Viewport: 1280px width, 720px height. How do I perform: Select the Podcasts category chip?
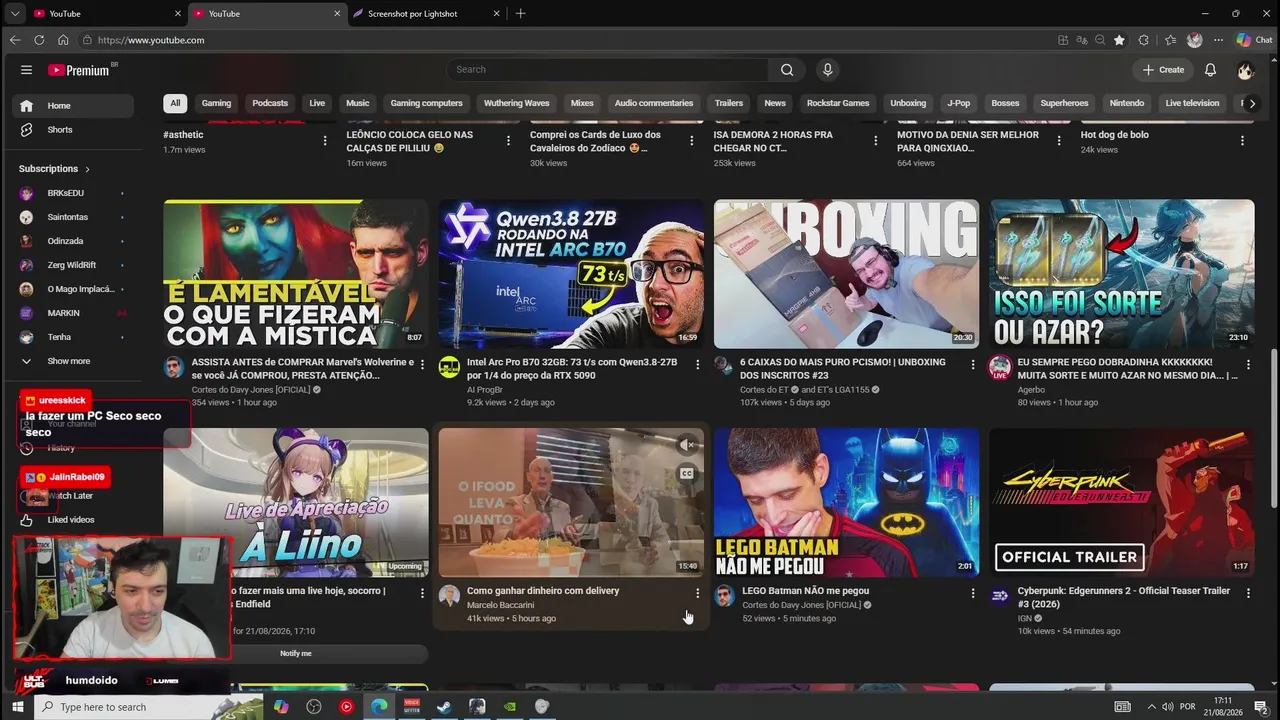tap(270, 103)
